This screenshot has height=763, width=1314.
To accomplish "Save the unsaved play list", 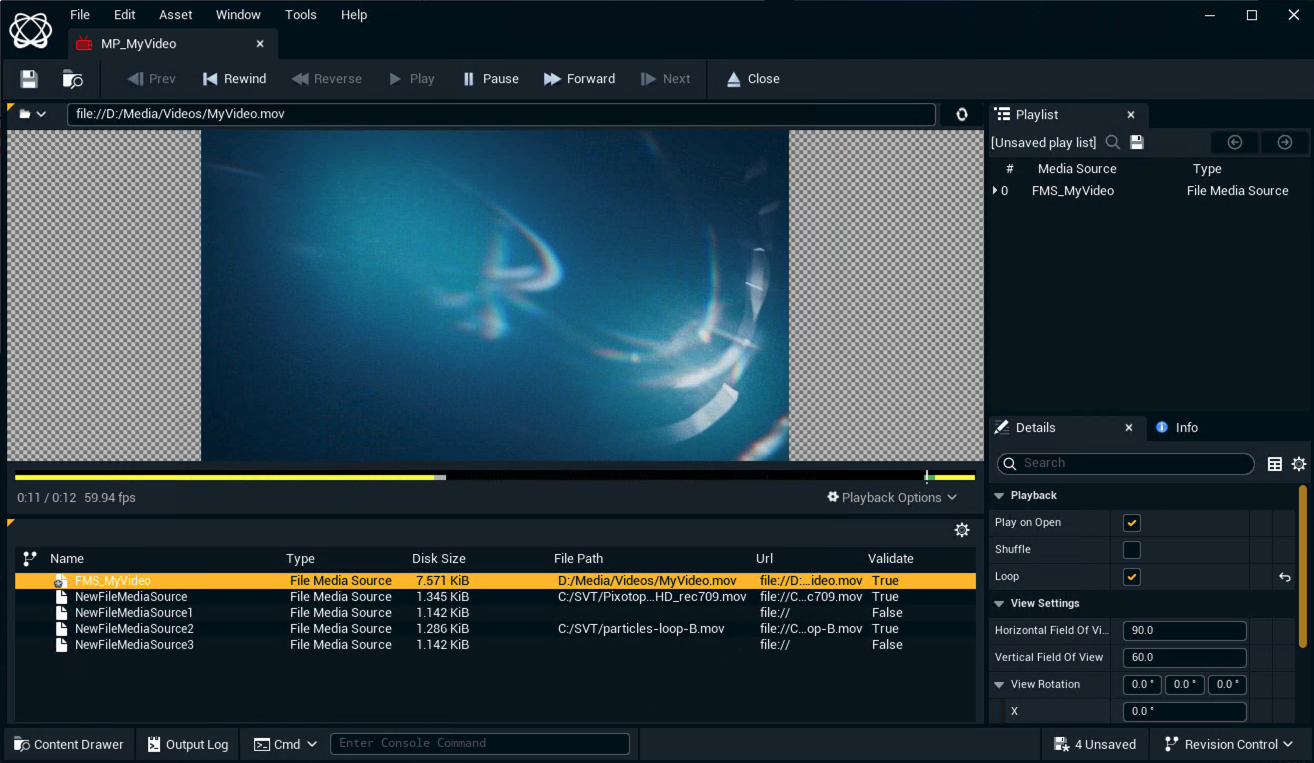I will click(x=1137, y=143).
